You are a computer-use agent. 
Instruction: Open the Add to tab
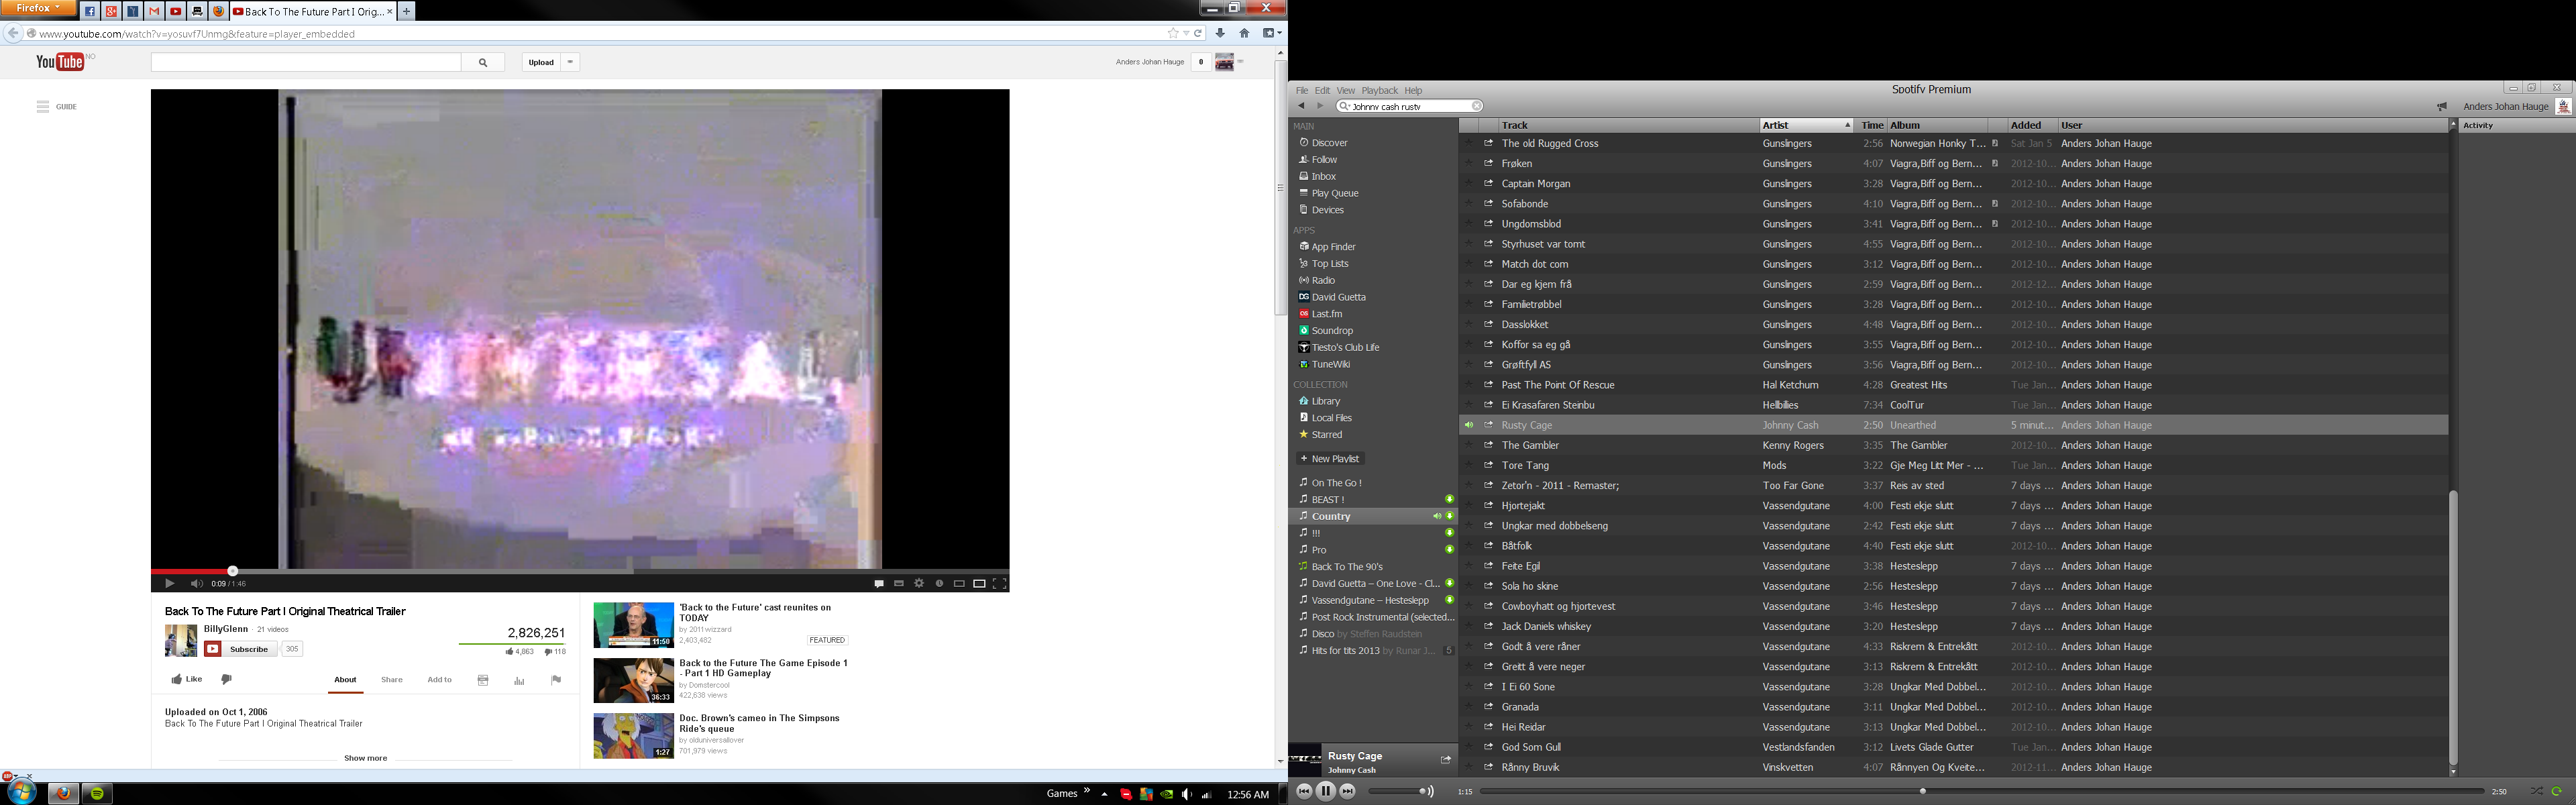pyautogui.click(x=439, y=680)
